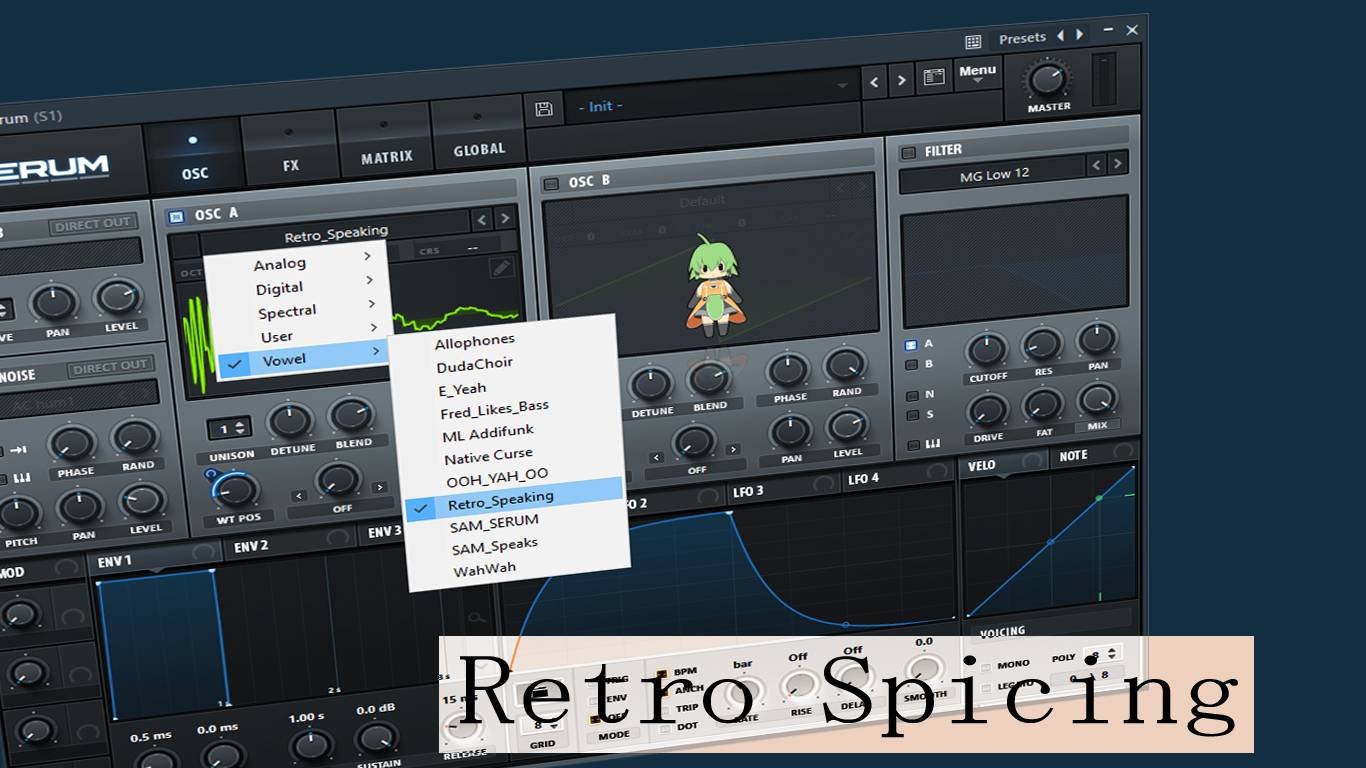Screen dimensions: 1366x768
Task: Click the filter DRIVE knob
Action: pos(988,411)
